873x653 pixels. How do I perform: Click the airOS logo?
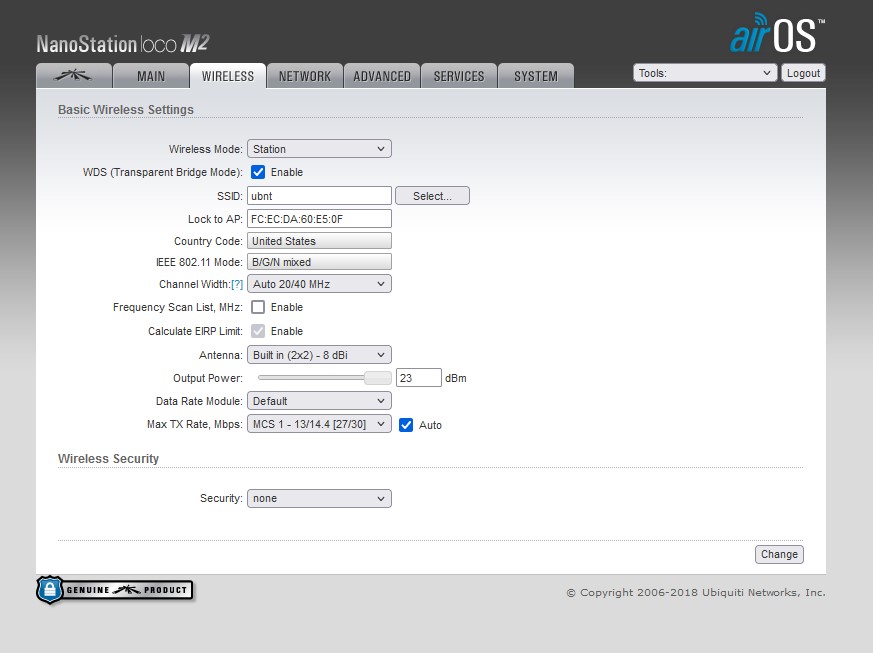point(777,33)
